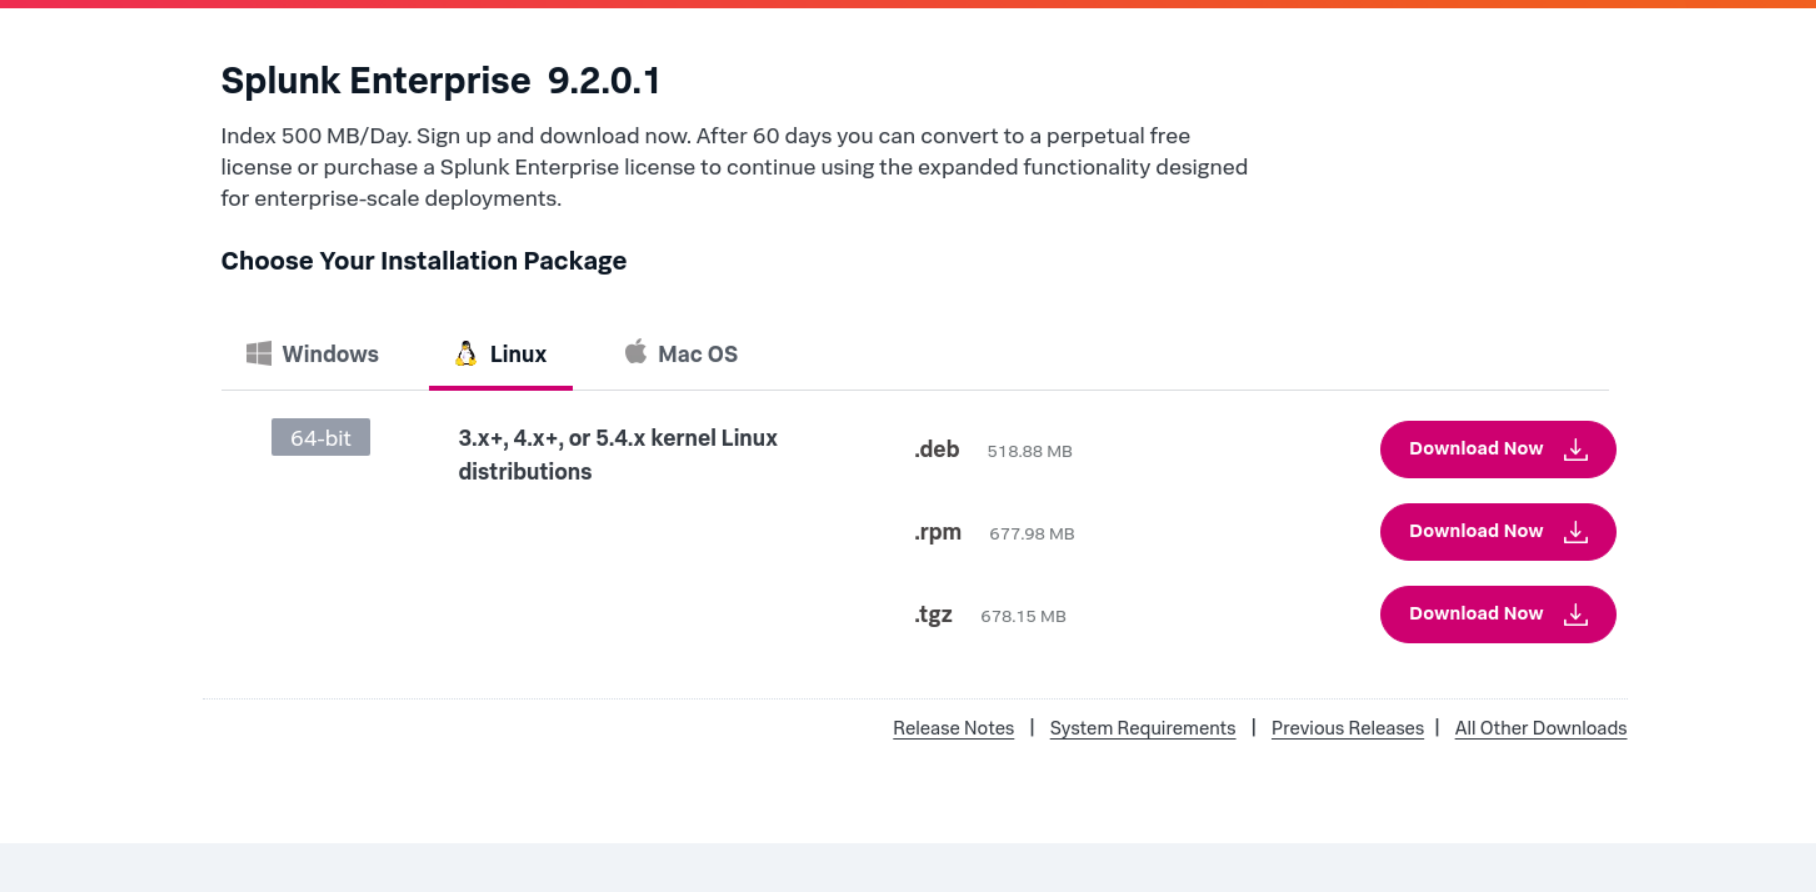
Task: Click the kernel Linux distributions description
Action: click(618, 455)
